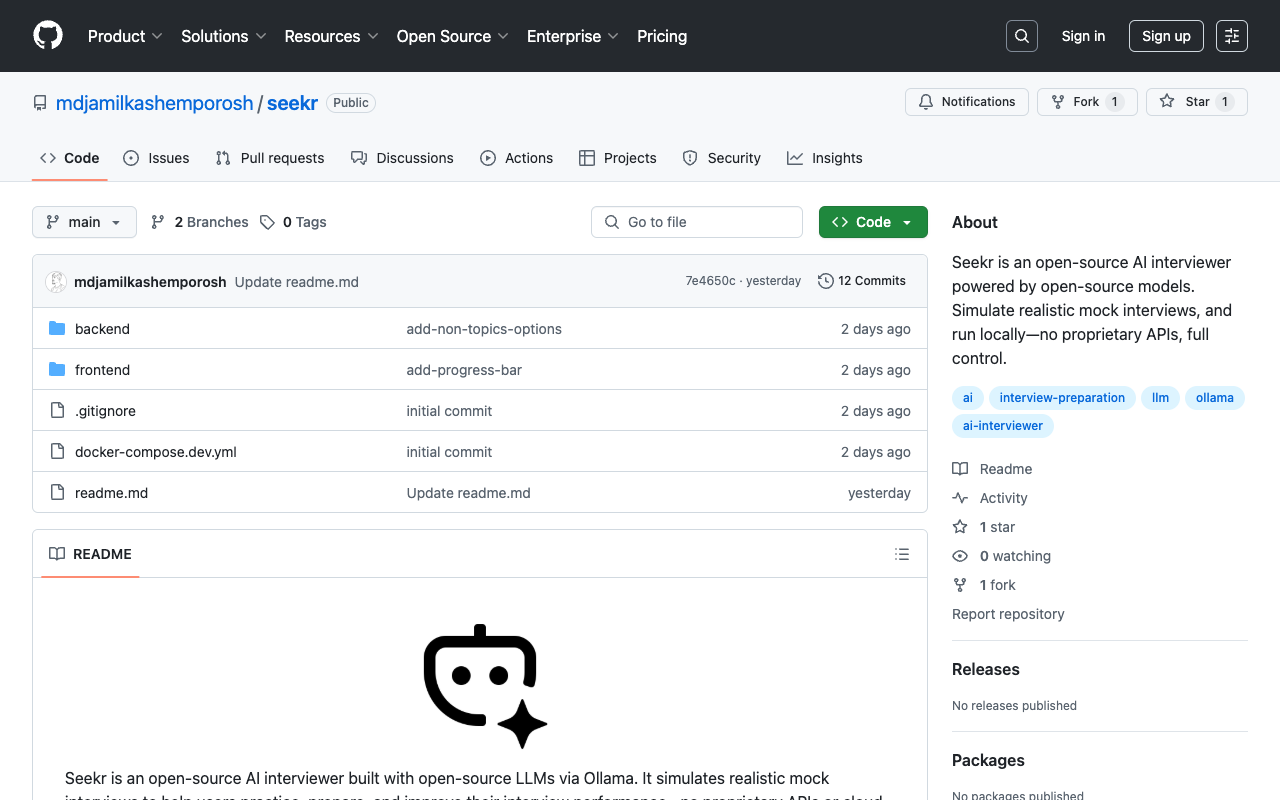This screenshot has width=1280, height=800.
Task: Open the main branch selector dropdown
Action: [x=84, y=222]
